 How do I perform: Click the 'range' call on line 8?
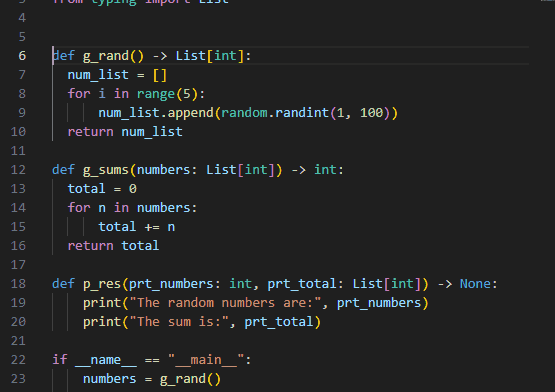[156, 94]
